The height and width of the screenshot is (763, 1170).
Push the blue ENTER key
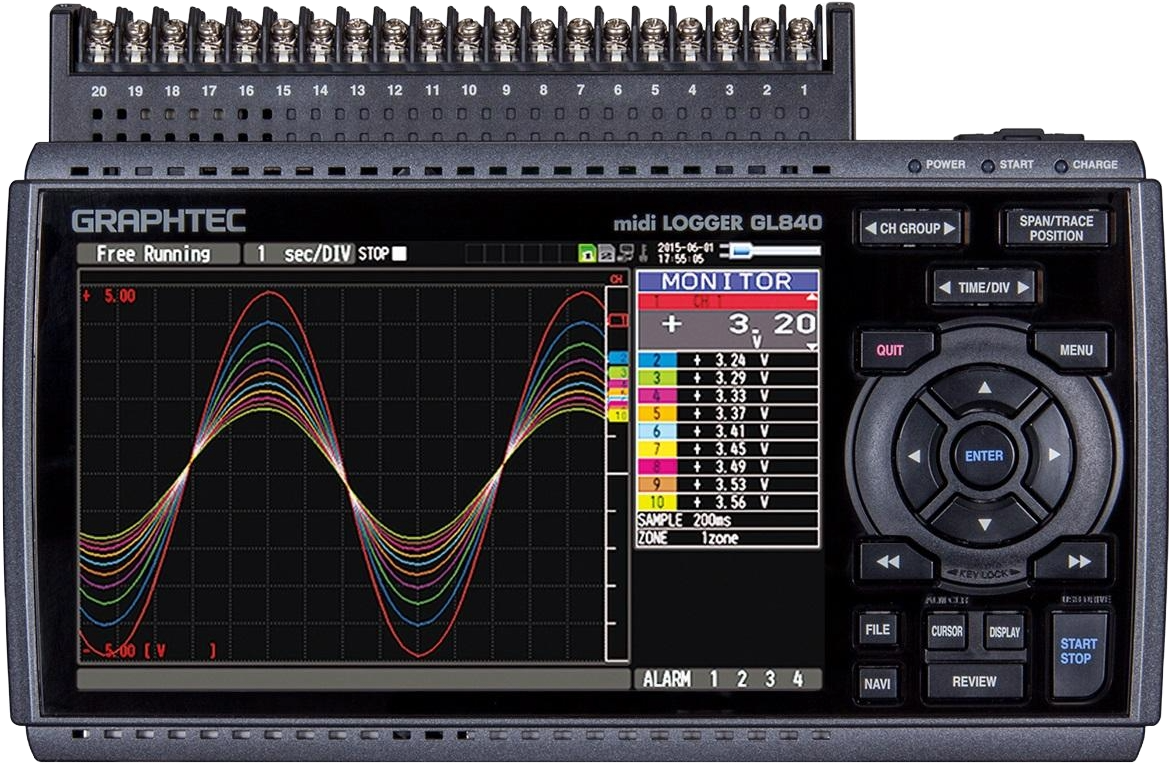click(984, 456)
